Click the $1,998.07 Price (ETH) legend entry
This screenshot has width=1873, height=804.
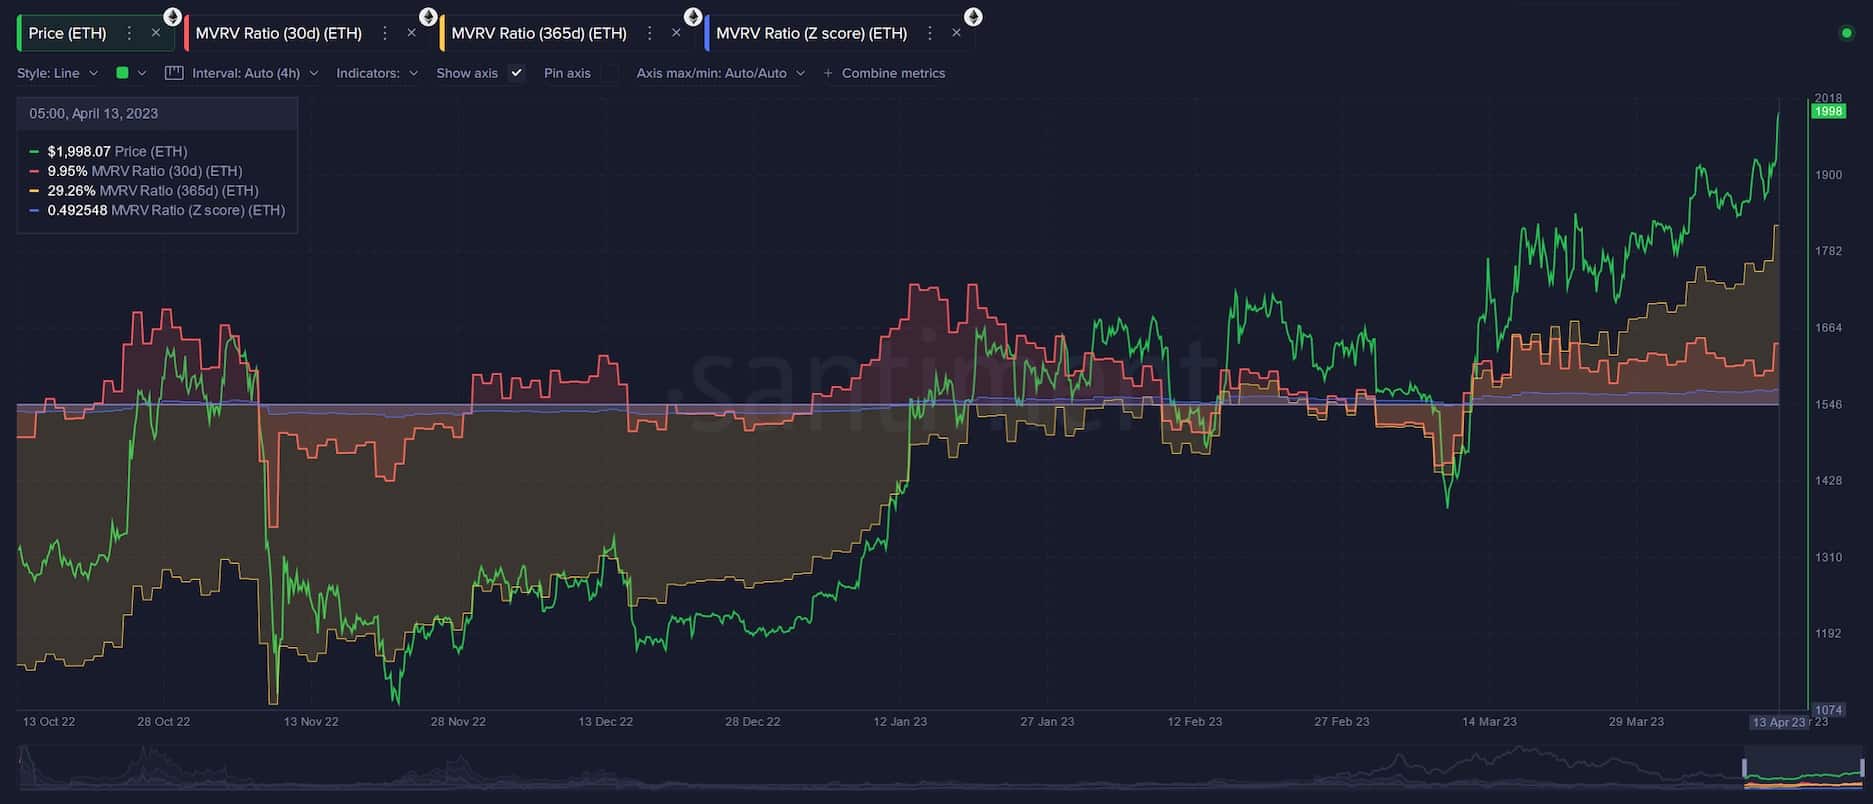[108, 152]
